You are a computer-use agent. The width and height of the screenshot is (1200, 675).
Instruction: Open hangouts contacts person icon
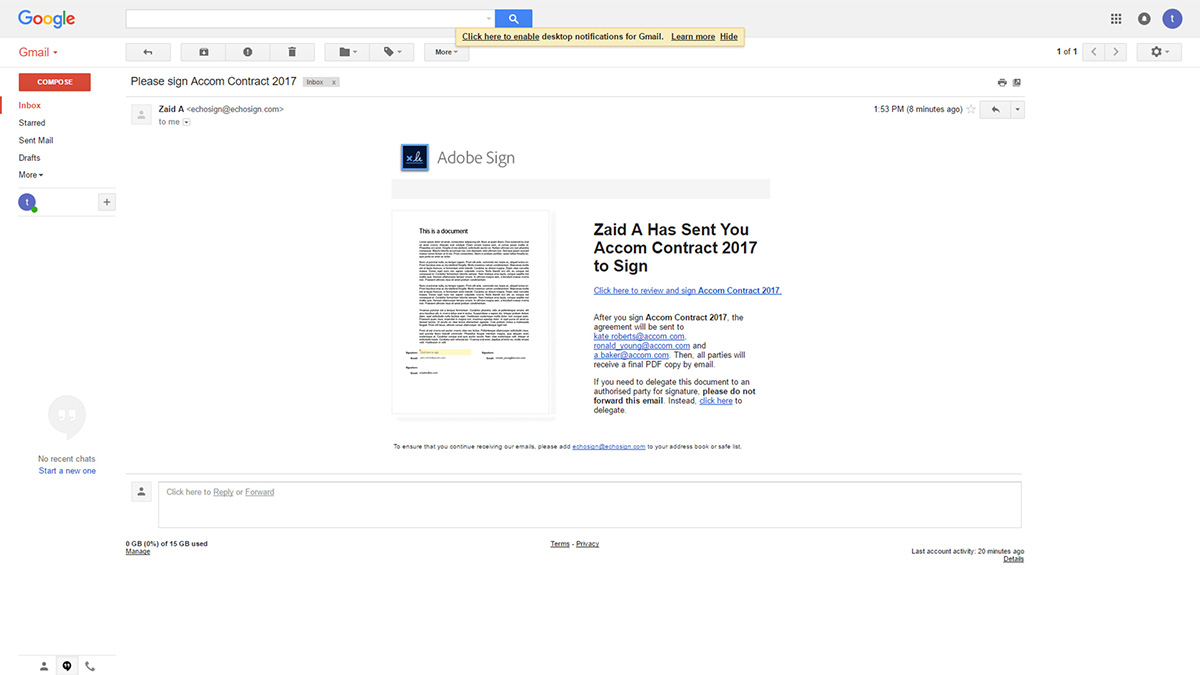[x=44, y=666]
